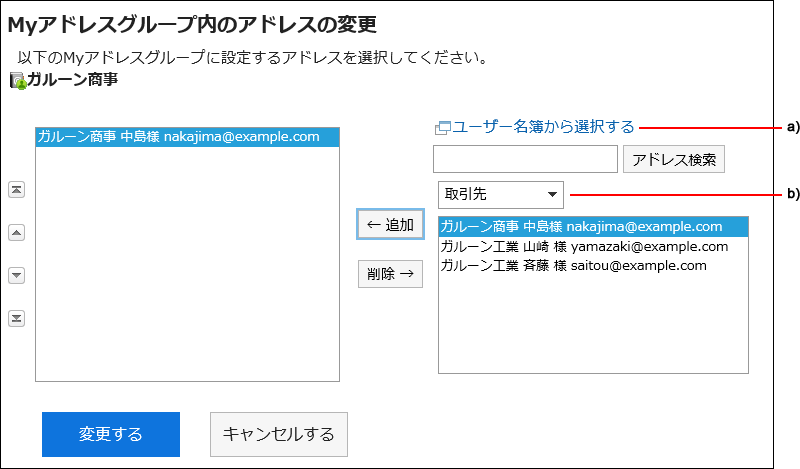Expand the 取引先 address book dropdown
The width and height of the screenshot is (800, 469).
(x=500, y=194)
